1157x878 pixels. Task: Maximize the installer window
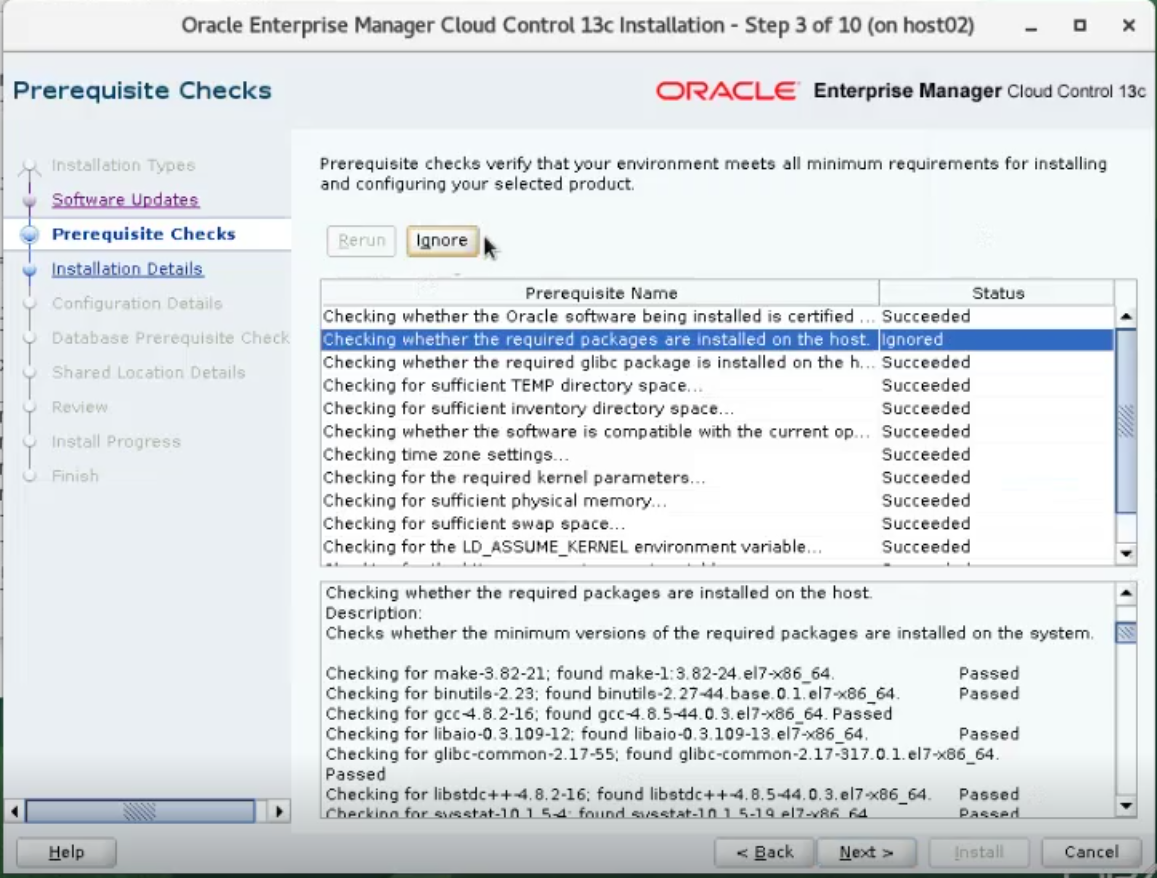(x=1080, y=26)
